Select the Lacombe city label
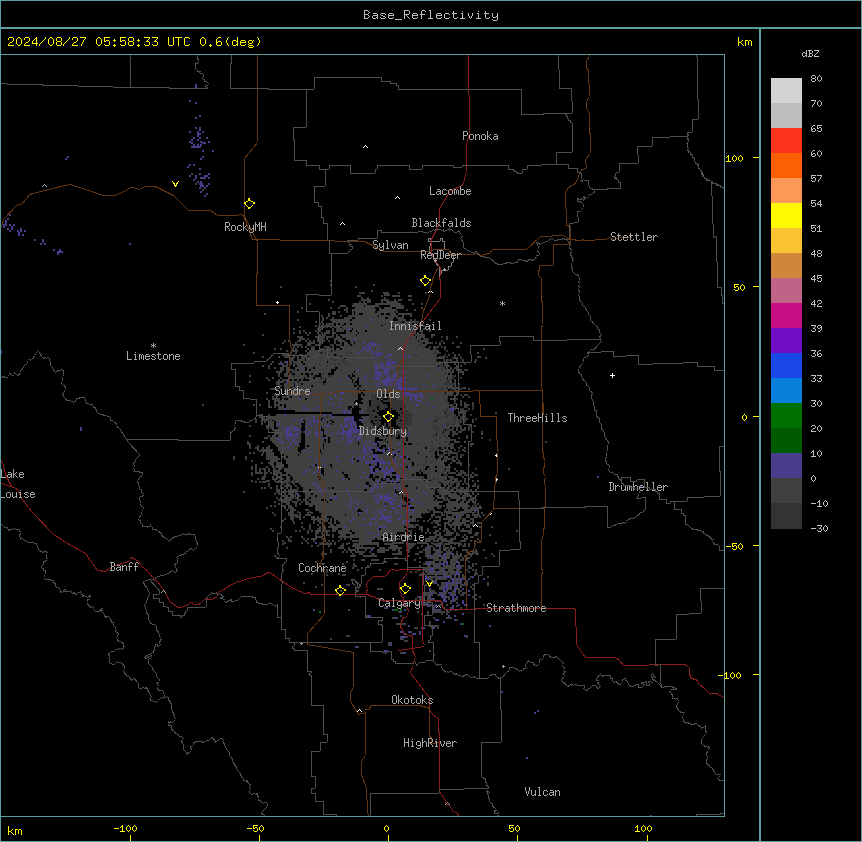862x842 pixels. pyautogui.click(x=450, y=191)
